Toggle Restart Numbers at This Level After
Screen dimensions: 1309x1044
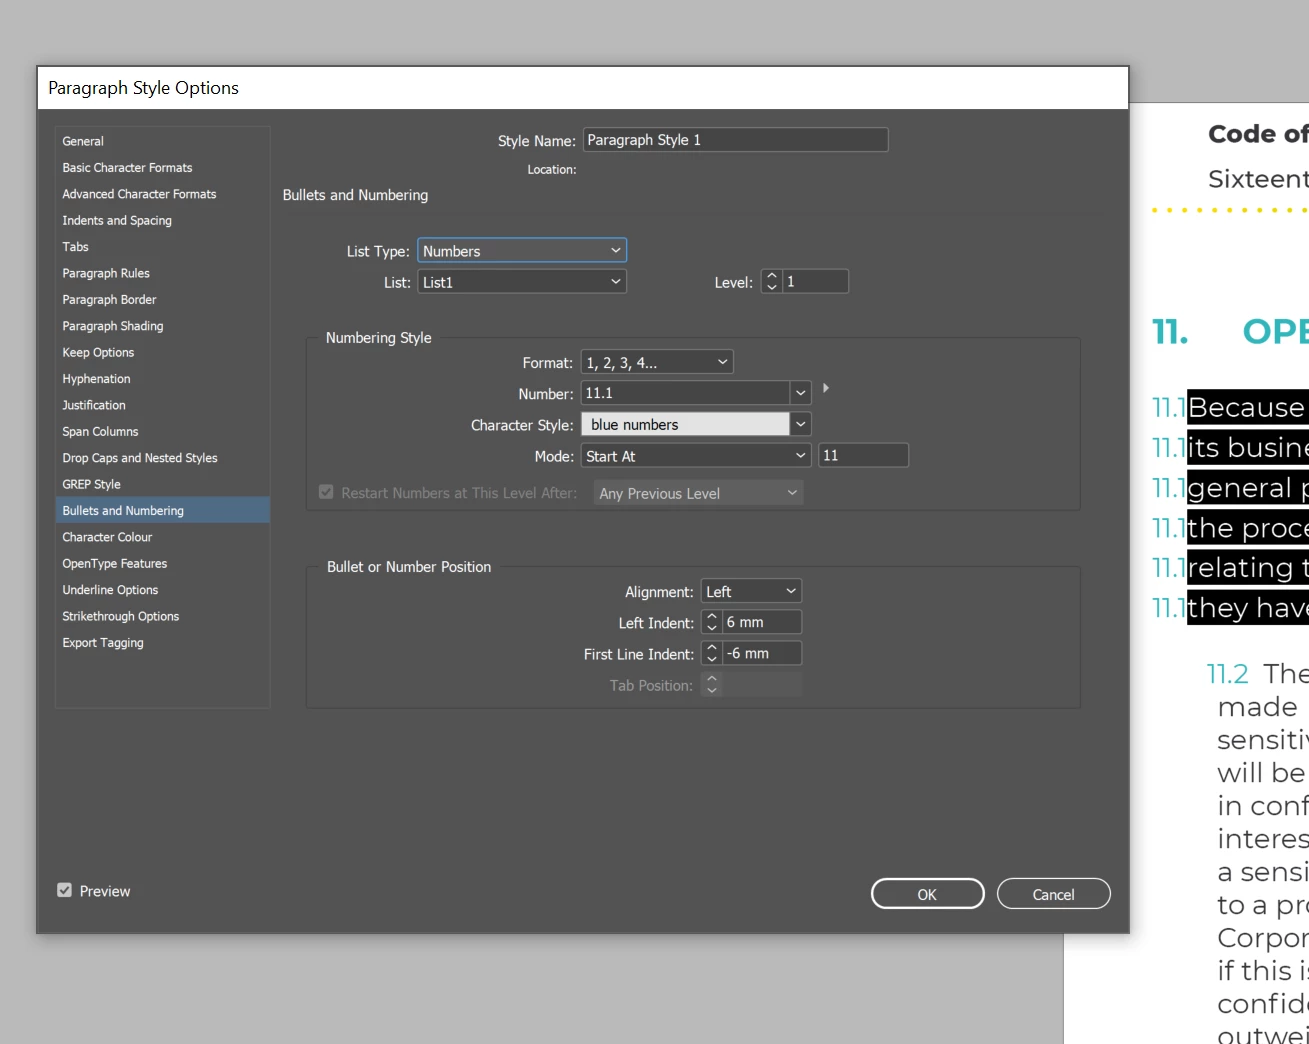326,492
